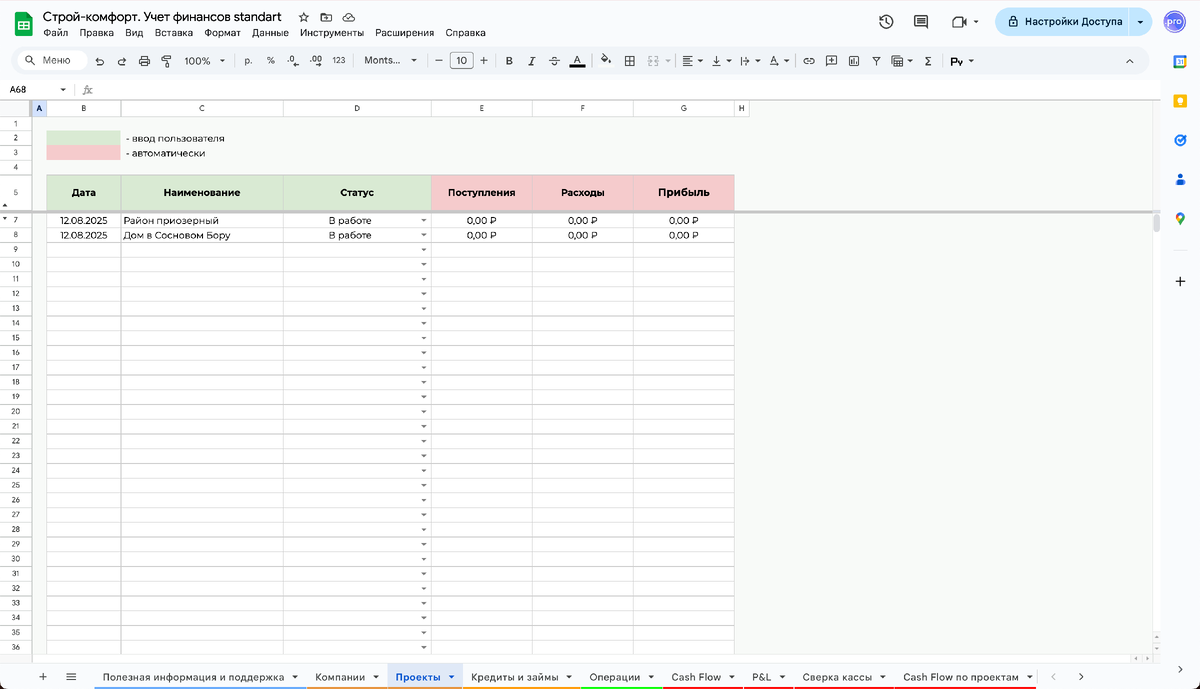Toggle italic formatting
Screen dimensions: 1200x689
pyautogui.click(x=531, y=61)
